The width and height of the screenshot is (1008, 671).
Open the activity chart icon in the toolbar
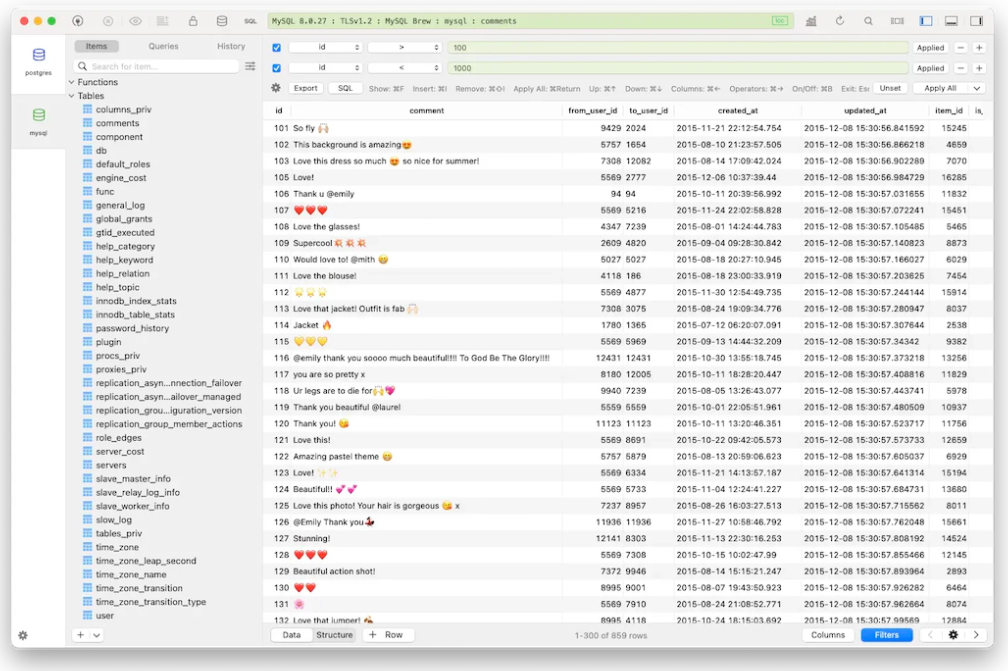pyautogui.click(x=811, y=21)
